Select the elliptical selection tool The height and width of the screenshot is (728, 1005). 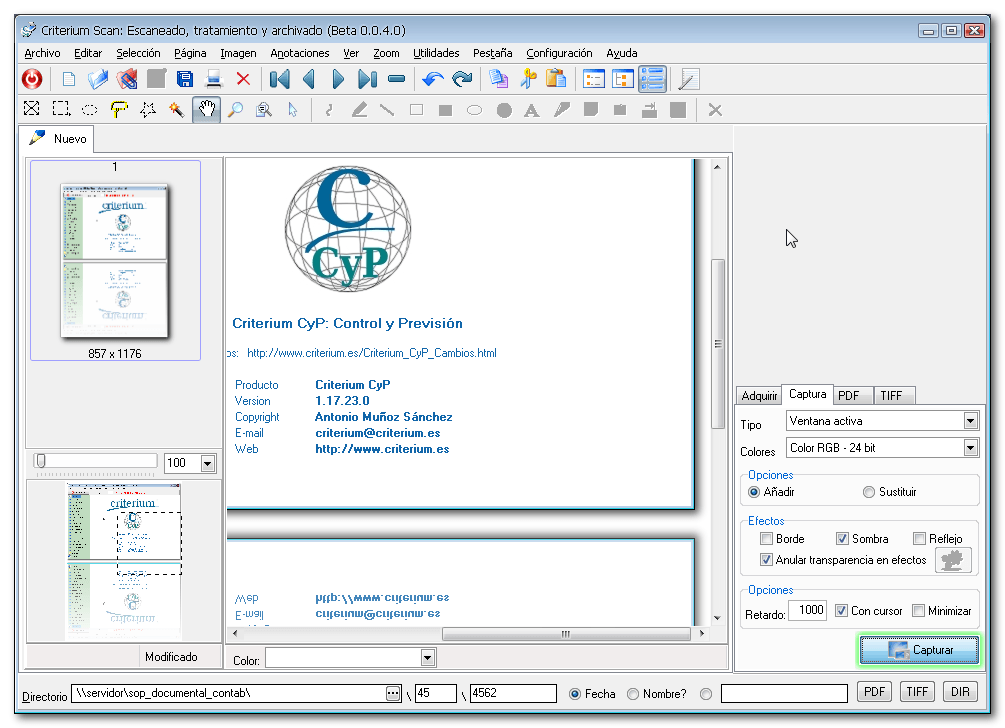(x=90, y=110)
